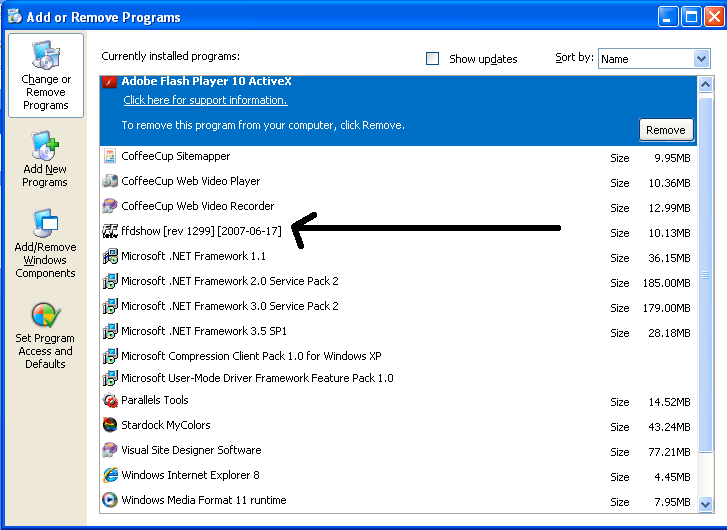The width and height of the screenshot is (727, 530).
Task: Click the 185.00MB size value
Action: click(x=666, y=283)
